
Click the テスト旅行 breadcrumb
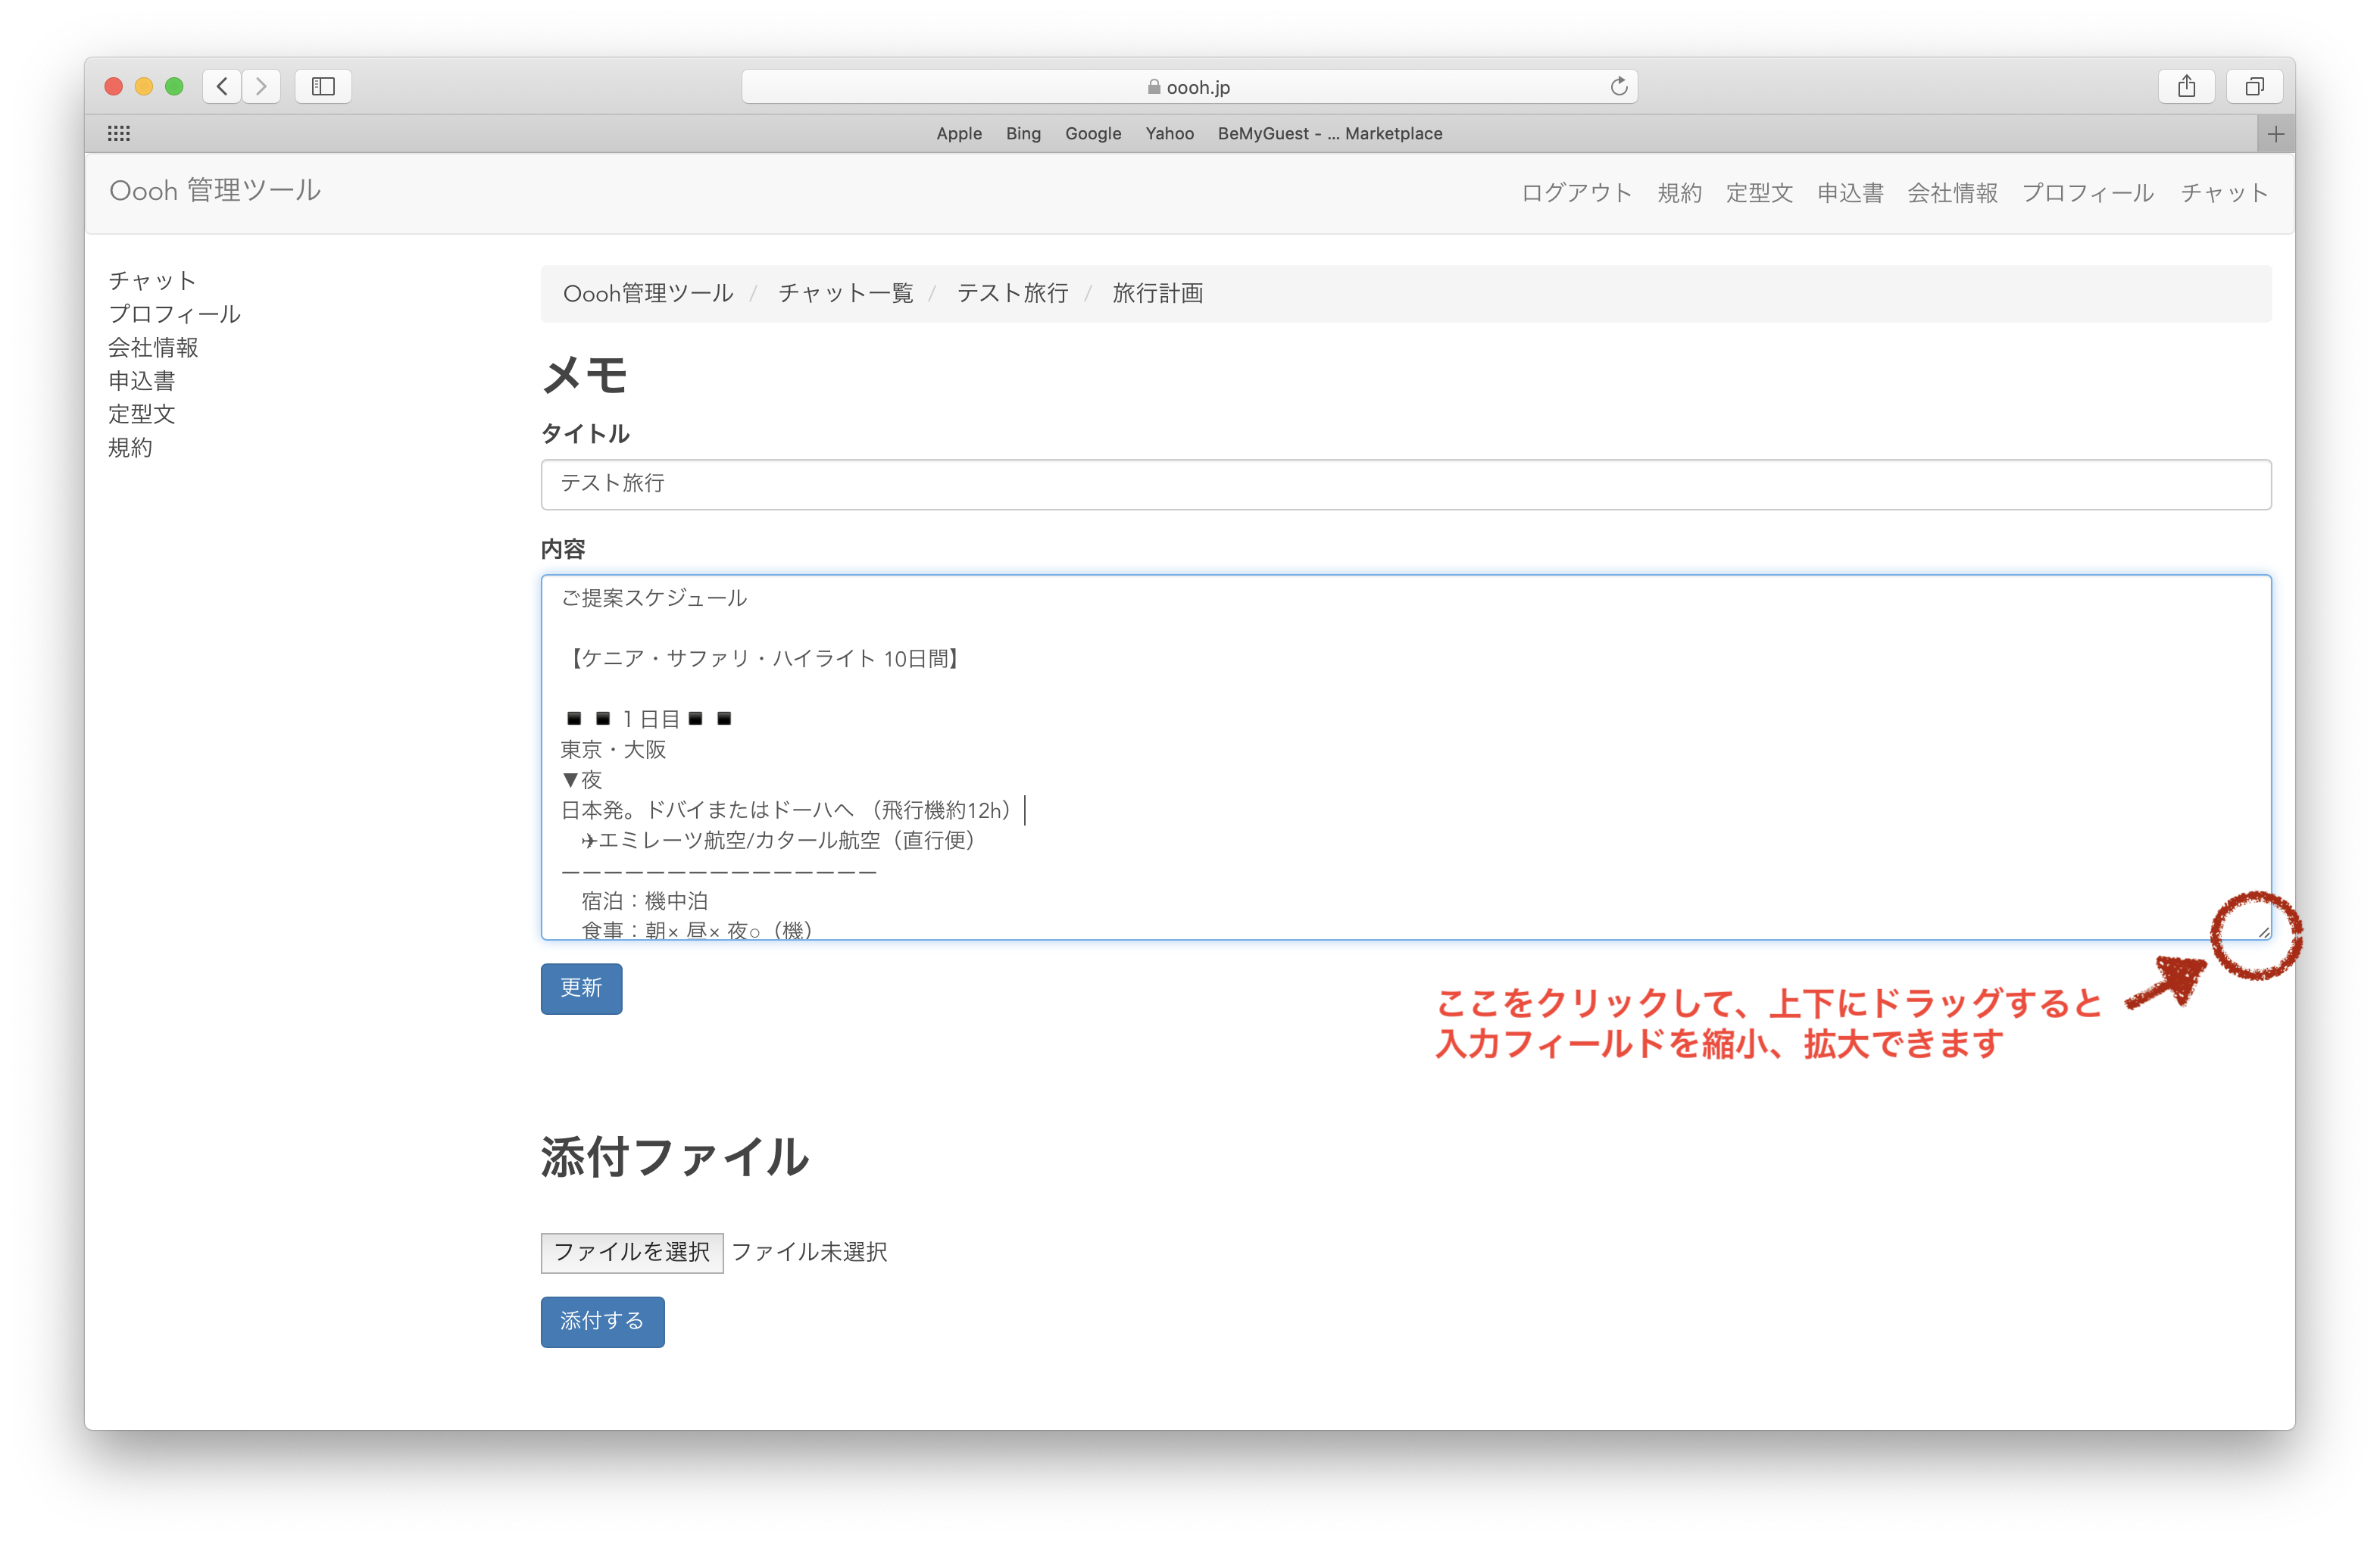[x=1012, y=294]
